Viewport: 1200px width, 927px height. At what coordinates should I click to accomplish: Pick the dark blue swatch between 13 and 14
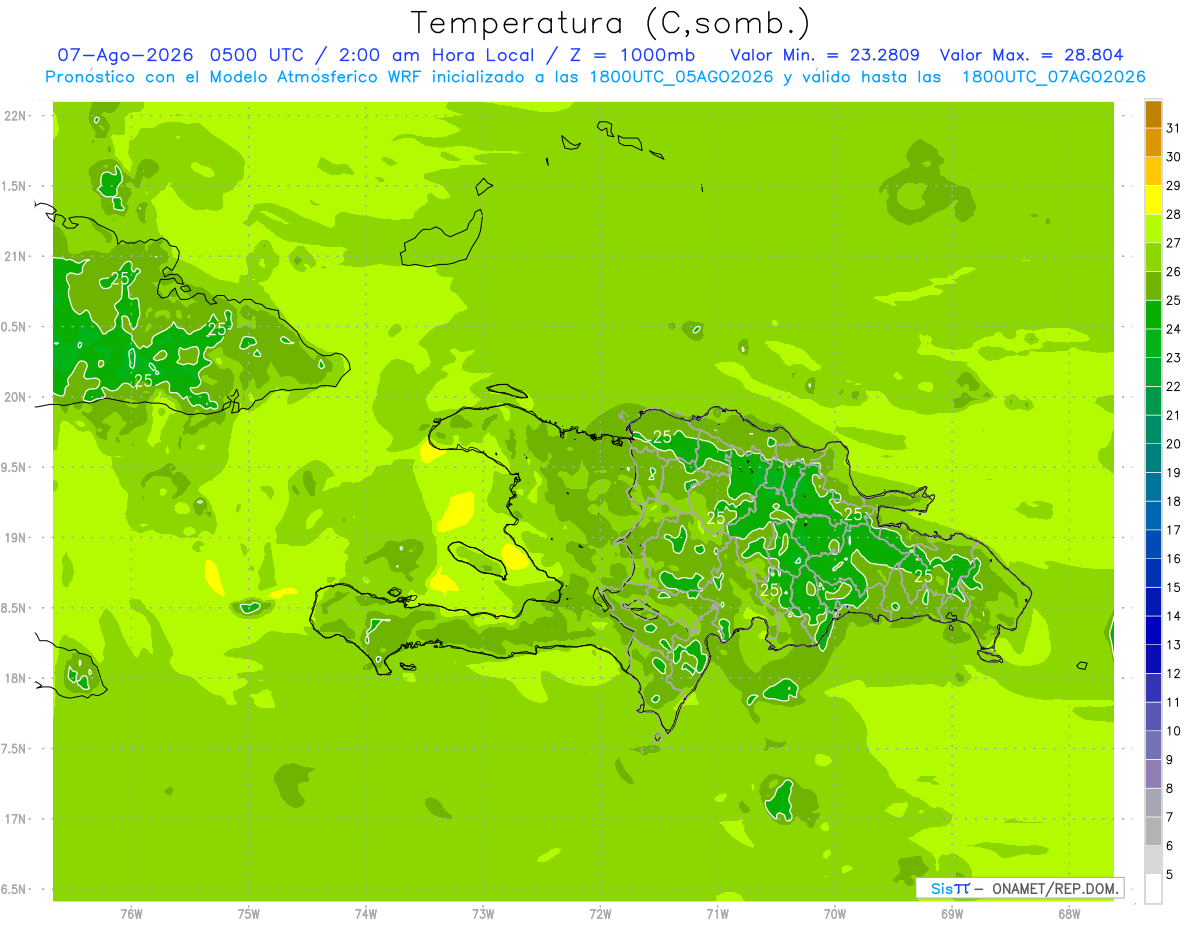coord(1153,630)
